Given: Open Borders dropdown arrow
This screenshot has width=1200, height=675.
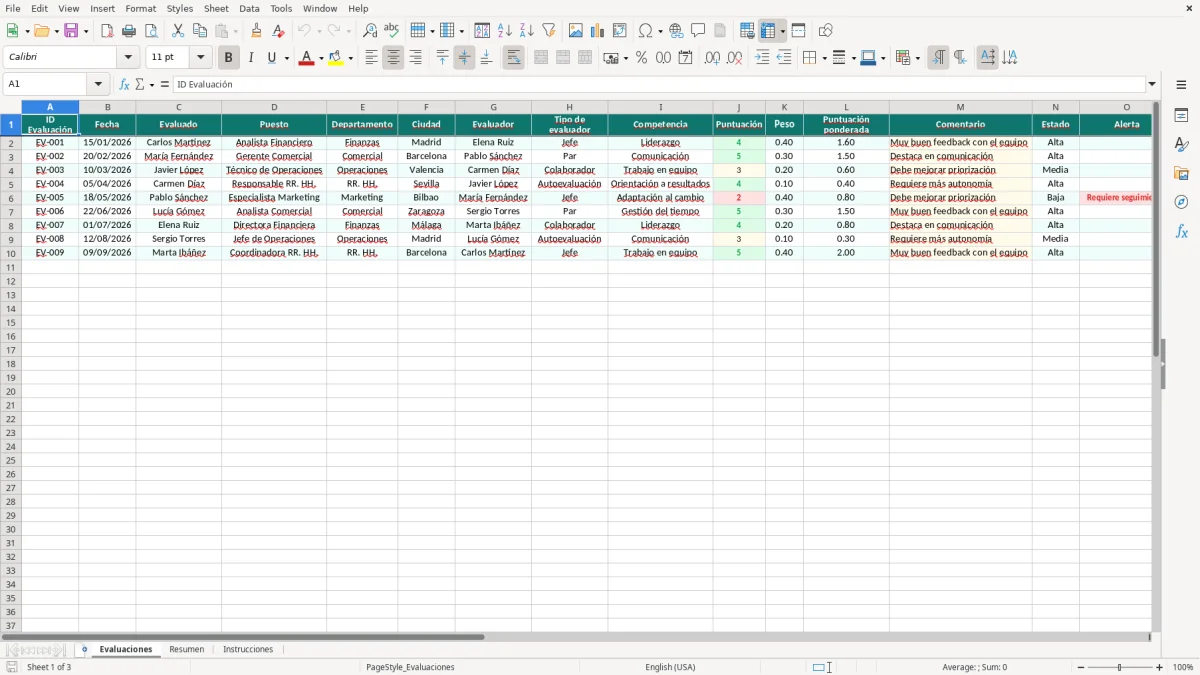Looking at the screenshot, I should pyautogui.click(x=823, y=58).
